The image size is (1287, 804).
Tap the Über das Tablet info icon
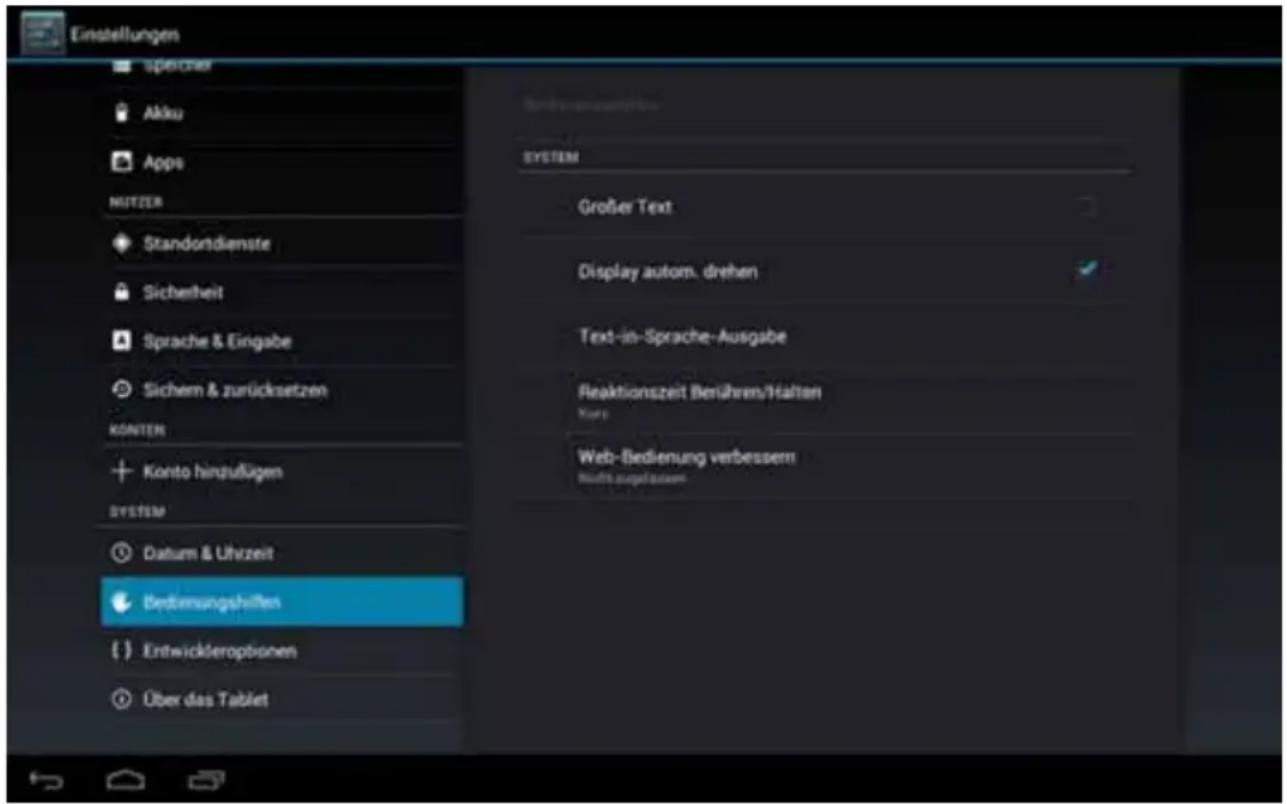(122, 700)
